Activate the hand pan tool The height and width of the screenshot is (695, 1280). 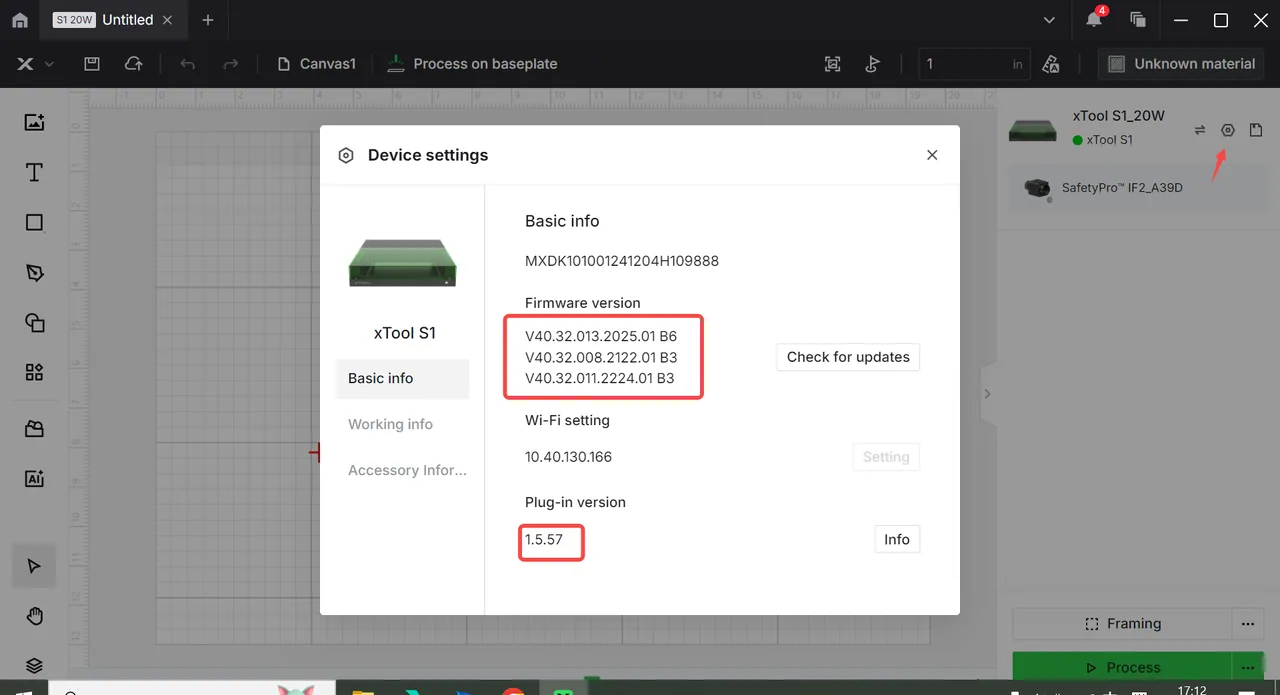(34, 616)
